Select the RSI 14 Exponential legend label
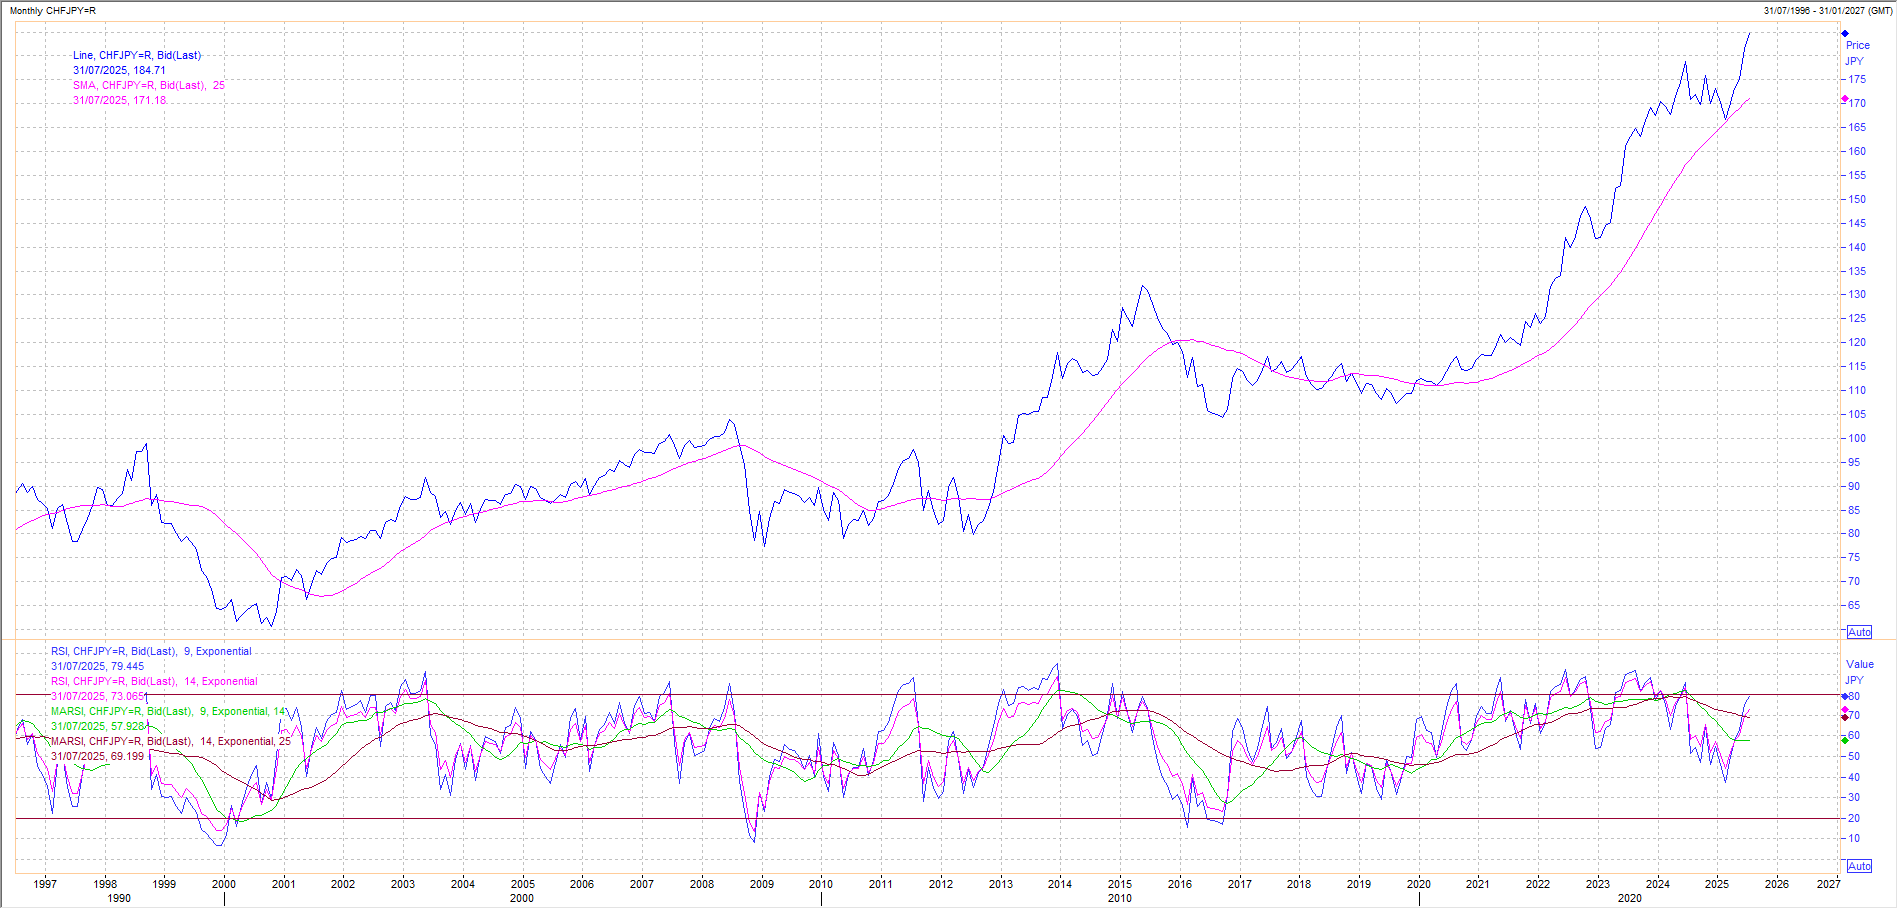Screen dimensions: 1898x909 point(154,682)
